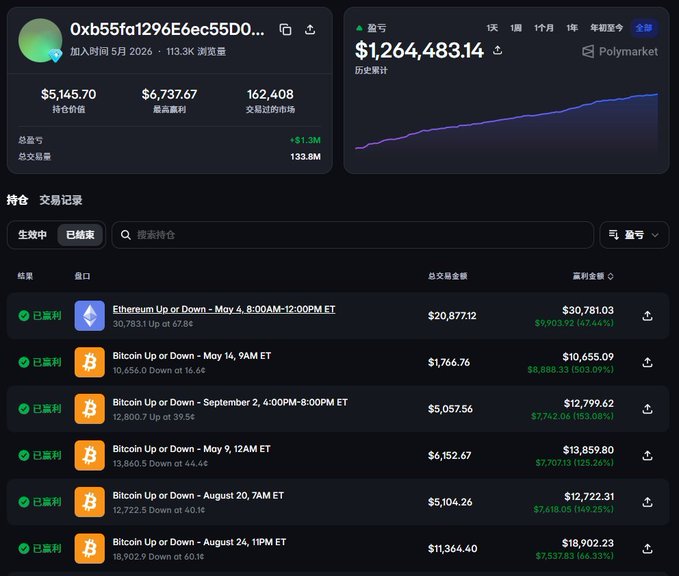The height and width of the screenshot is (576, 679).
Task: Click the $1,264,483.14 cumulative profit figure
Action: click(419, 50)
